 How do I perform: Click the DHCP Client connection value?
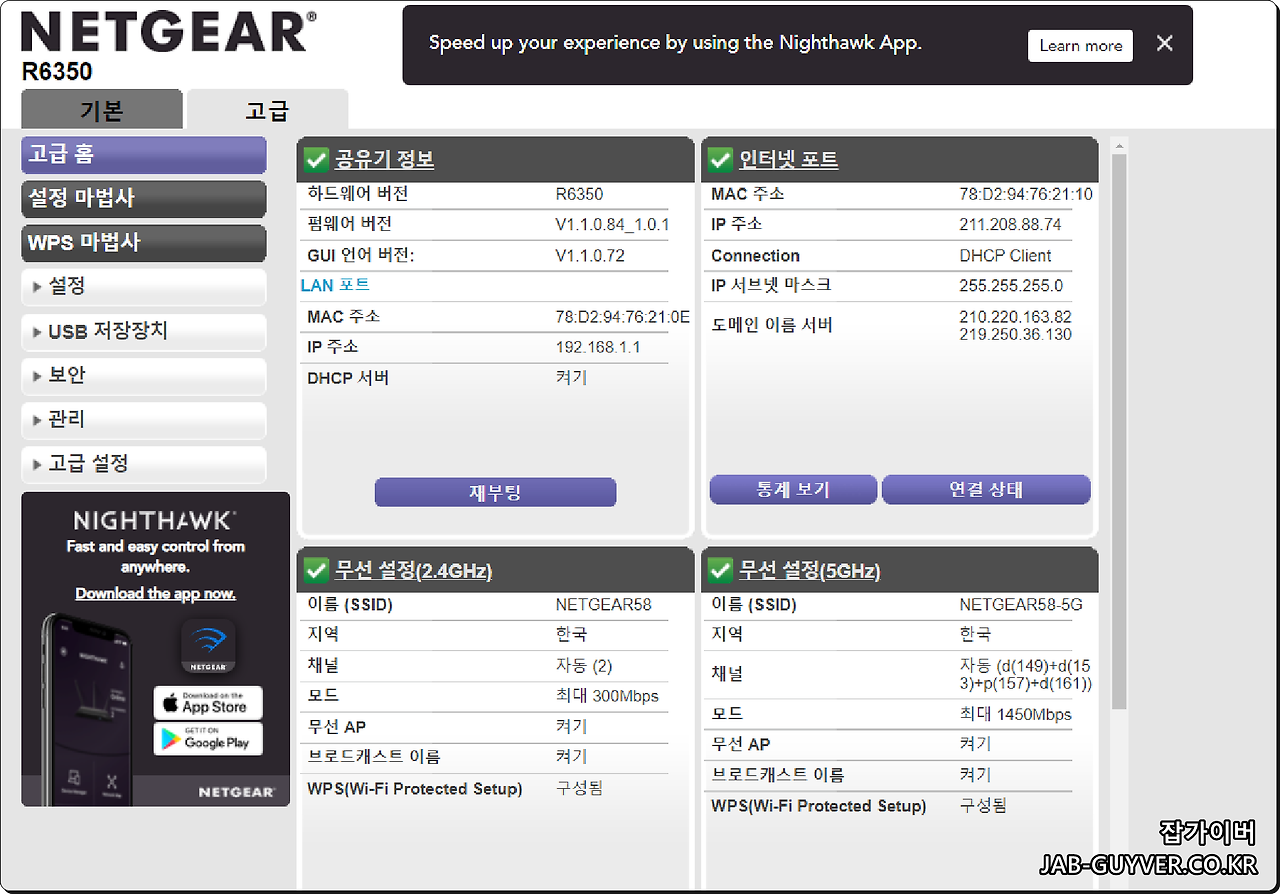(1005, 255)
